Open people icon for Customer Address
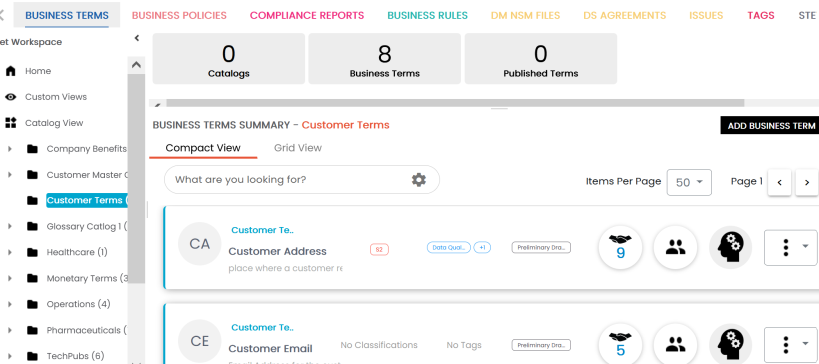 (x=675, y=248)
